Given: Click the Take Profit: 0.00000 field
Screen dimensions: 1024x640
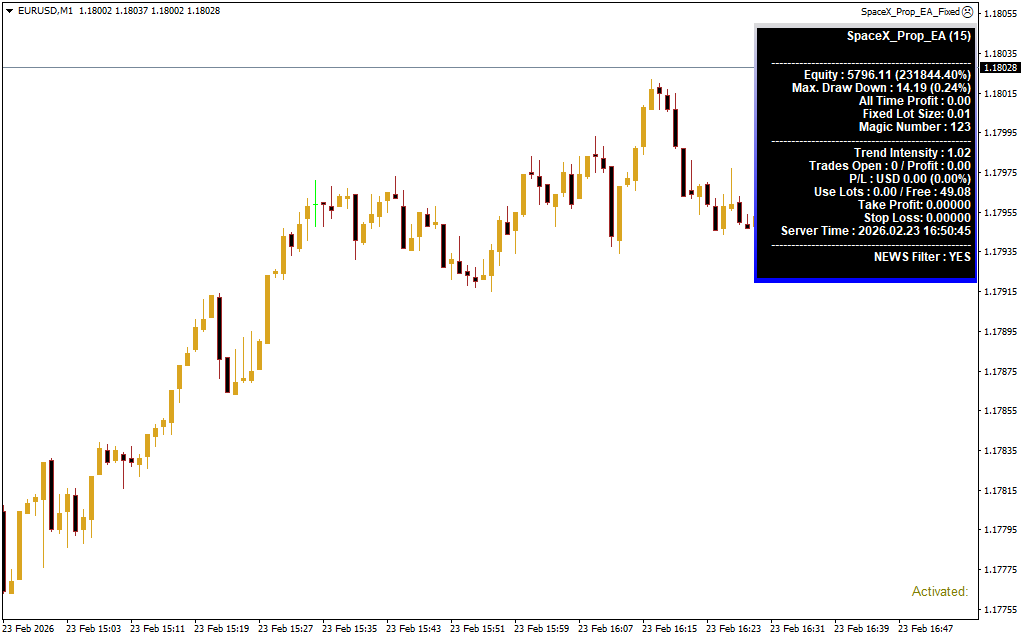Looking at the screenshot, I should pyautogui.click(x=914, y=205).
